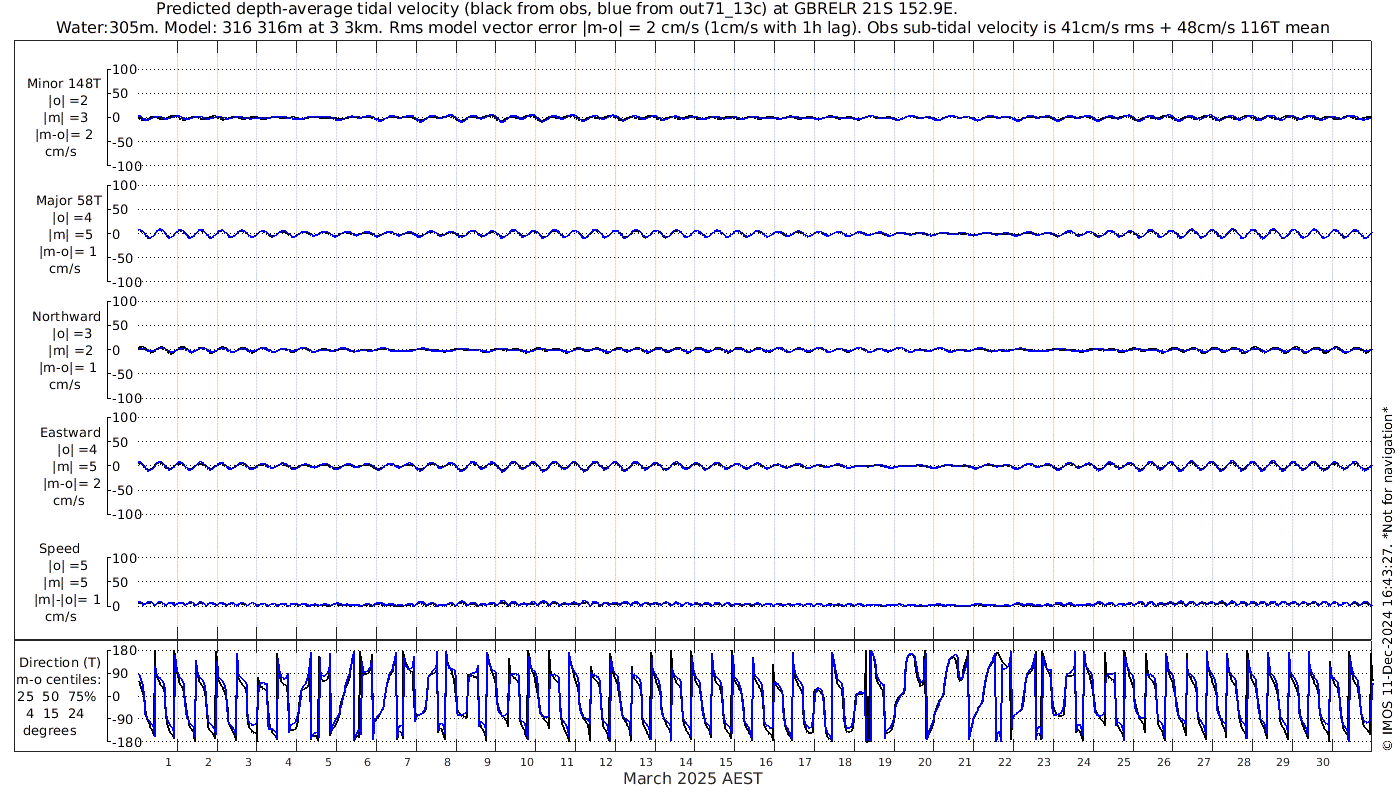The height and width of the screenshot is (800, 1400).
Task: Click the 'Water:305m. Model: 316 316m' subtitle line
Action: 694,28
